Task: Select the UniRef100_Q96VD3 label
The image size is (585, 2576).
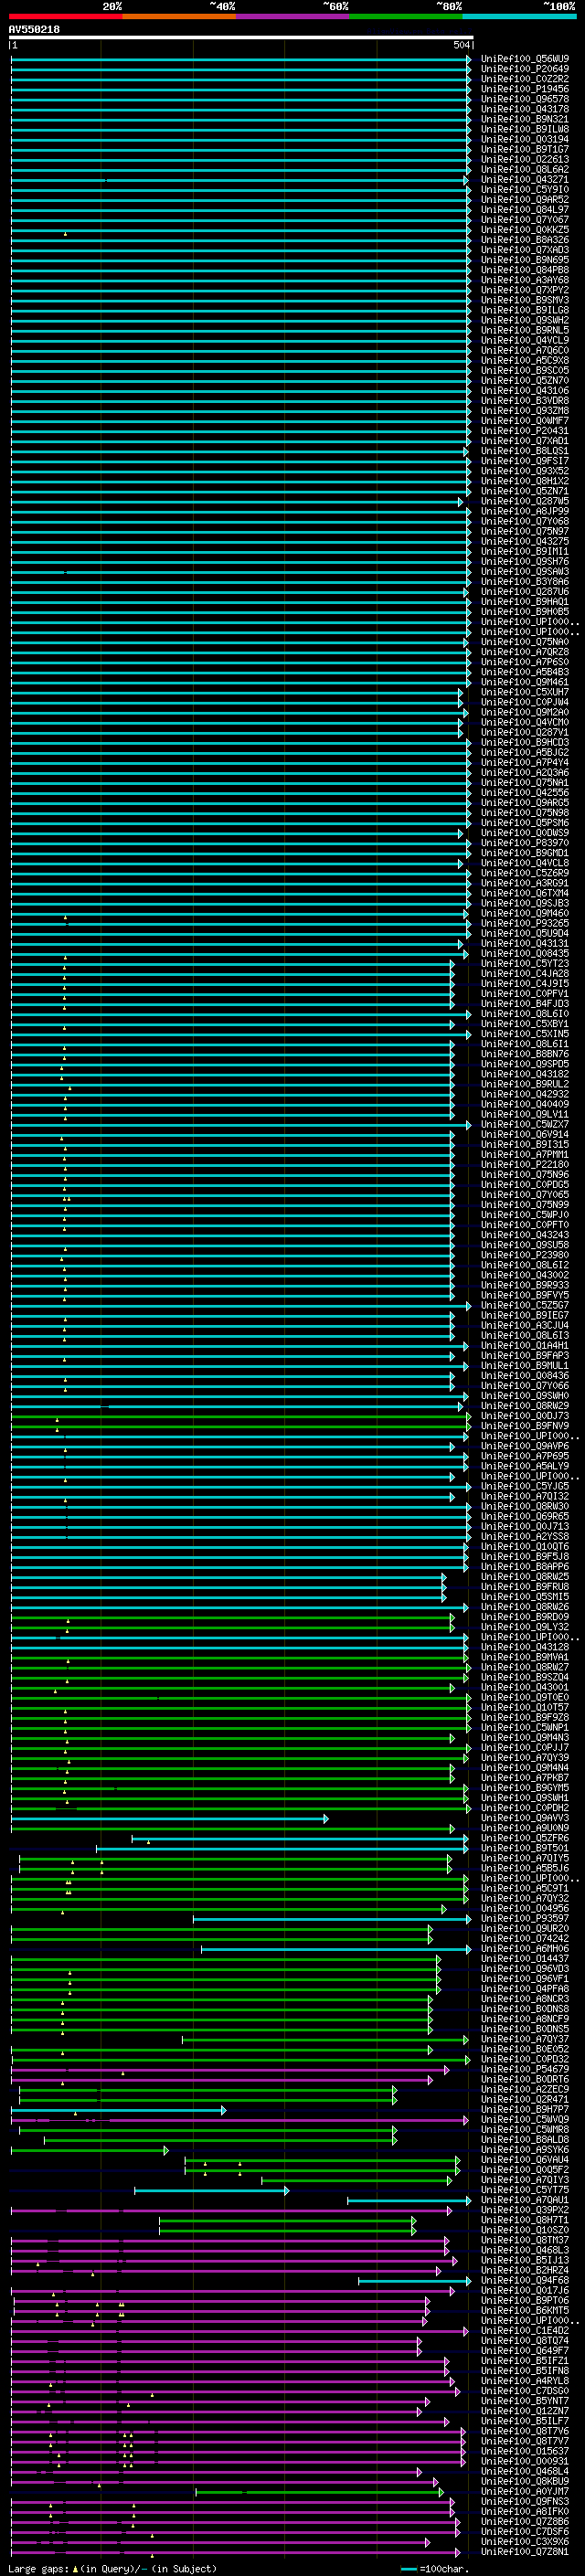Action: tap(525, 1969)
